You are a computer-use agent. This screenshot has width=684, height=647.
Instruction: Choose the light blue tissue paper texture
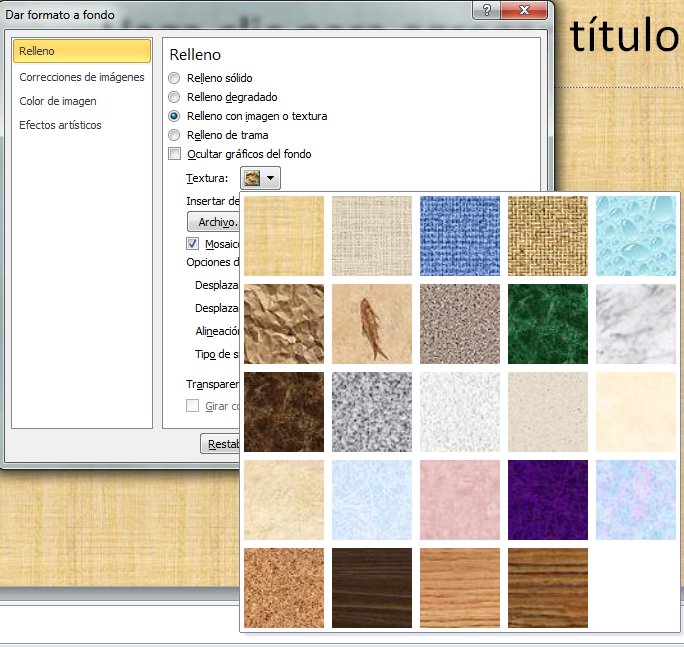point(372,500)
